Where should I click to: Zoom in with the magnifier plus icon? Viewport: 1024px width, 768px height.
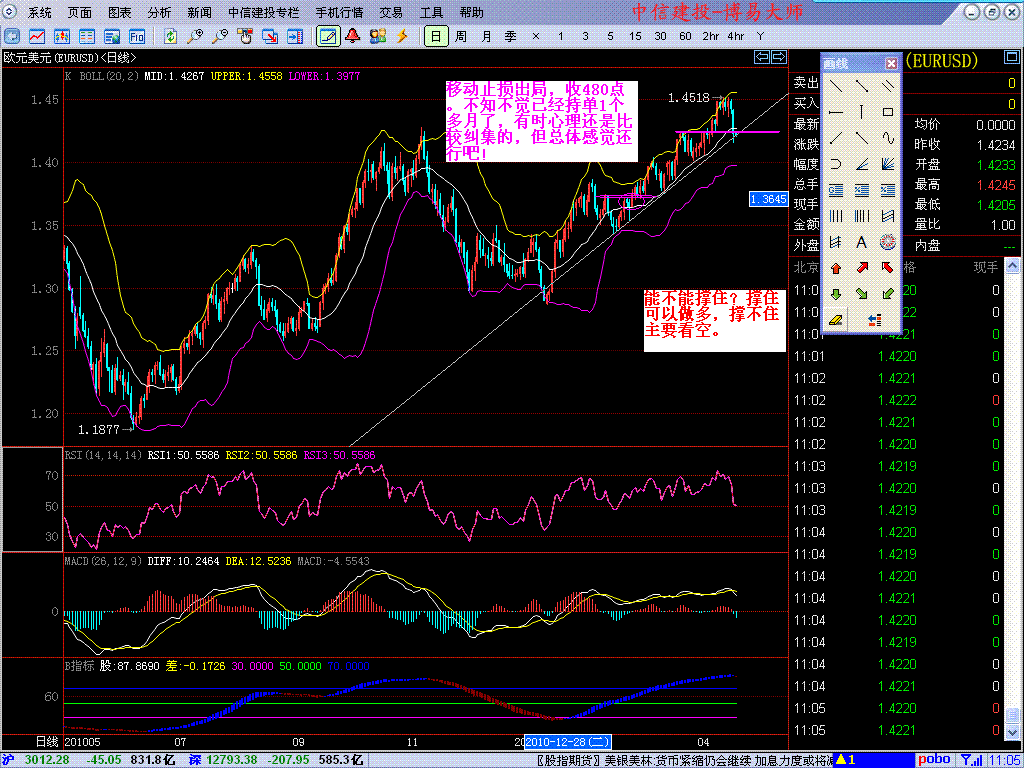point(195,36)
